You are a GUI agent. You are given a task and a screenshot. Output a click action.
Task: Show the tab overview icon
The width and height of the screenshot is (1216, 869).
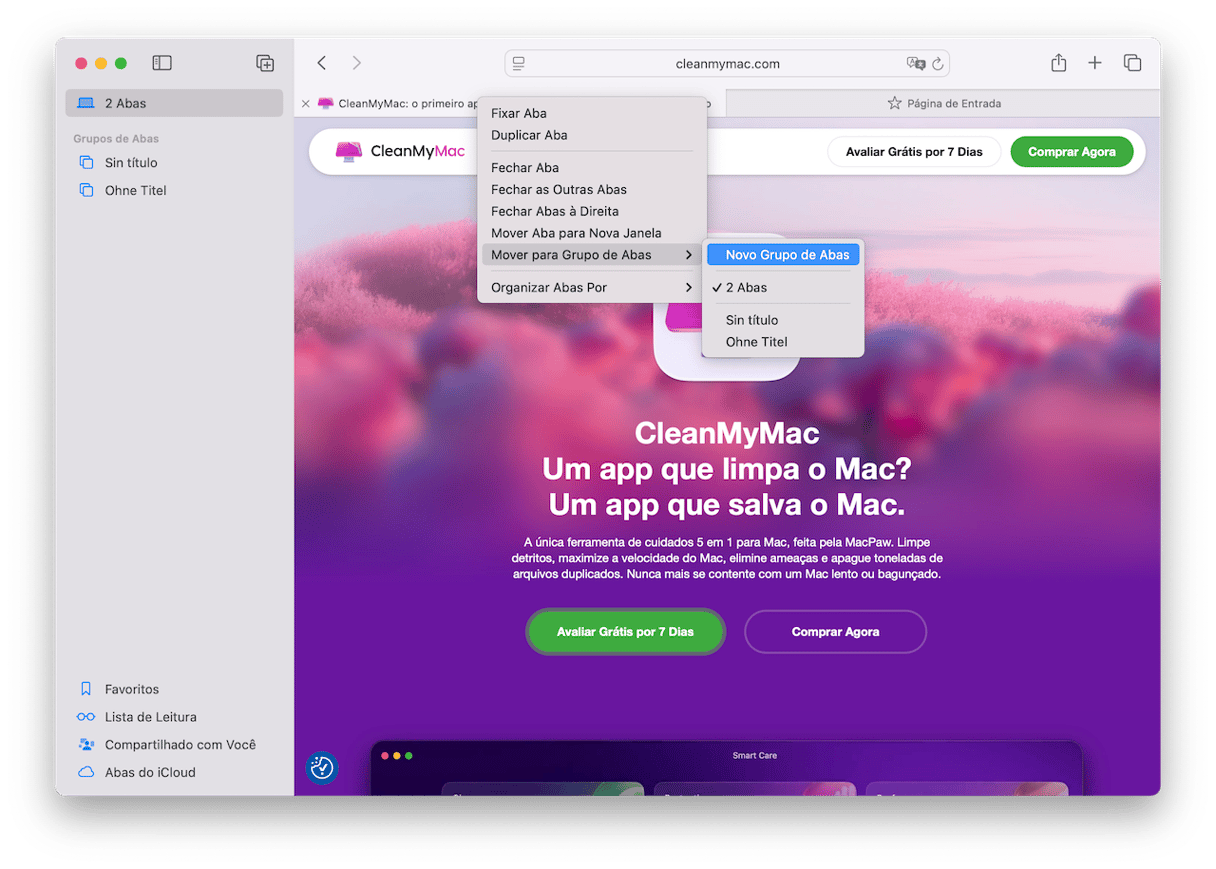tap(1132, 63)
